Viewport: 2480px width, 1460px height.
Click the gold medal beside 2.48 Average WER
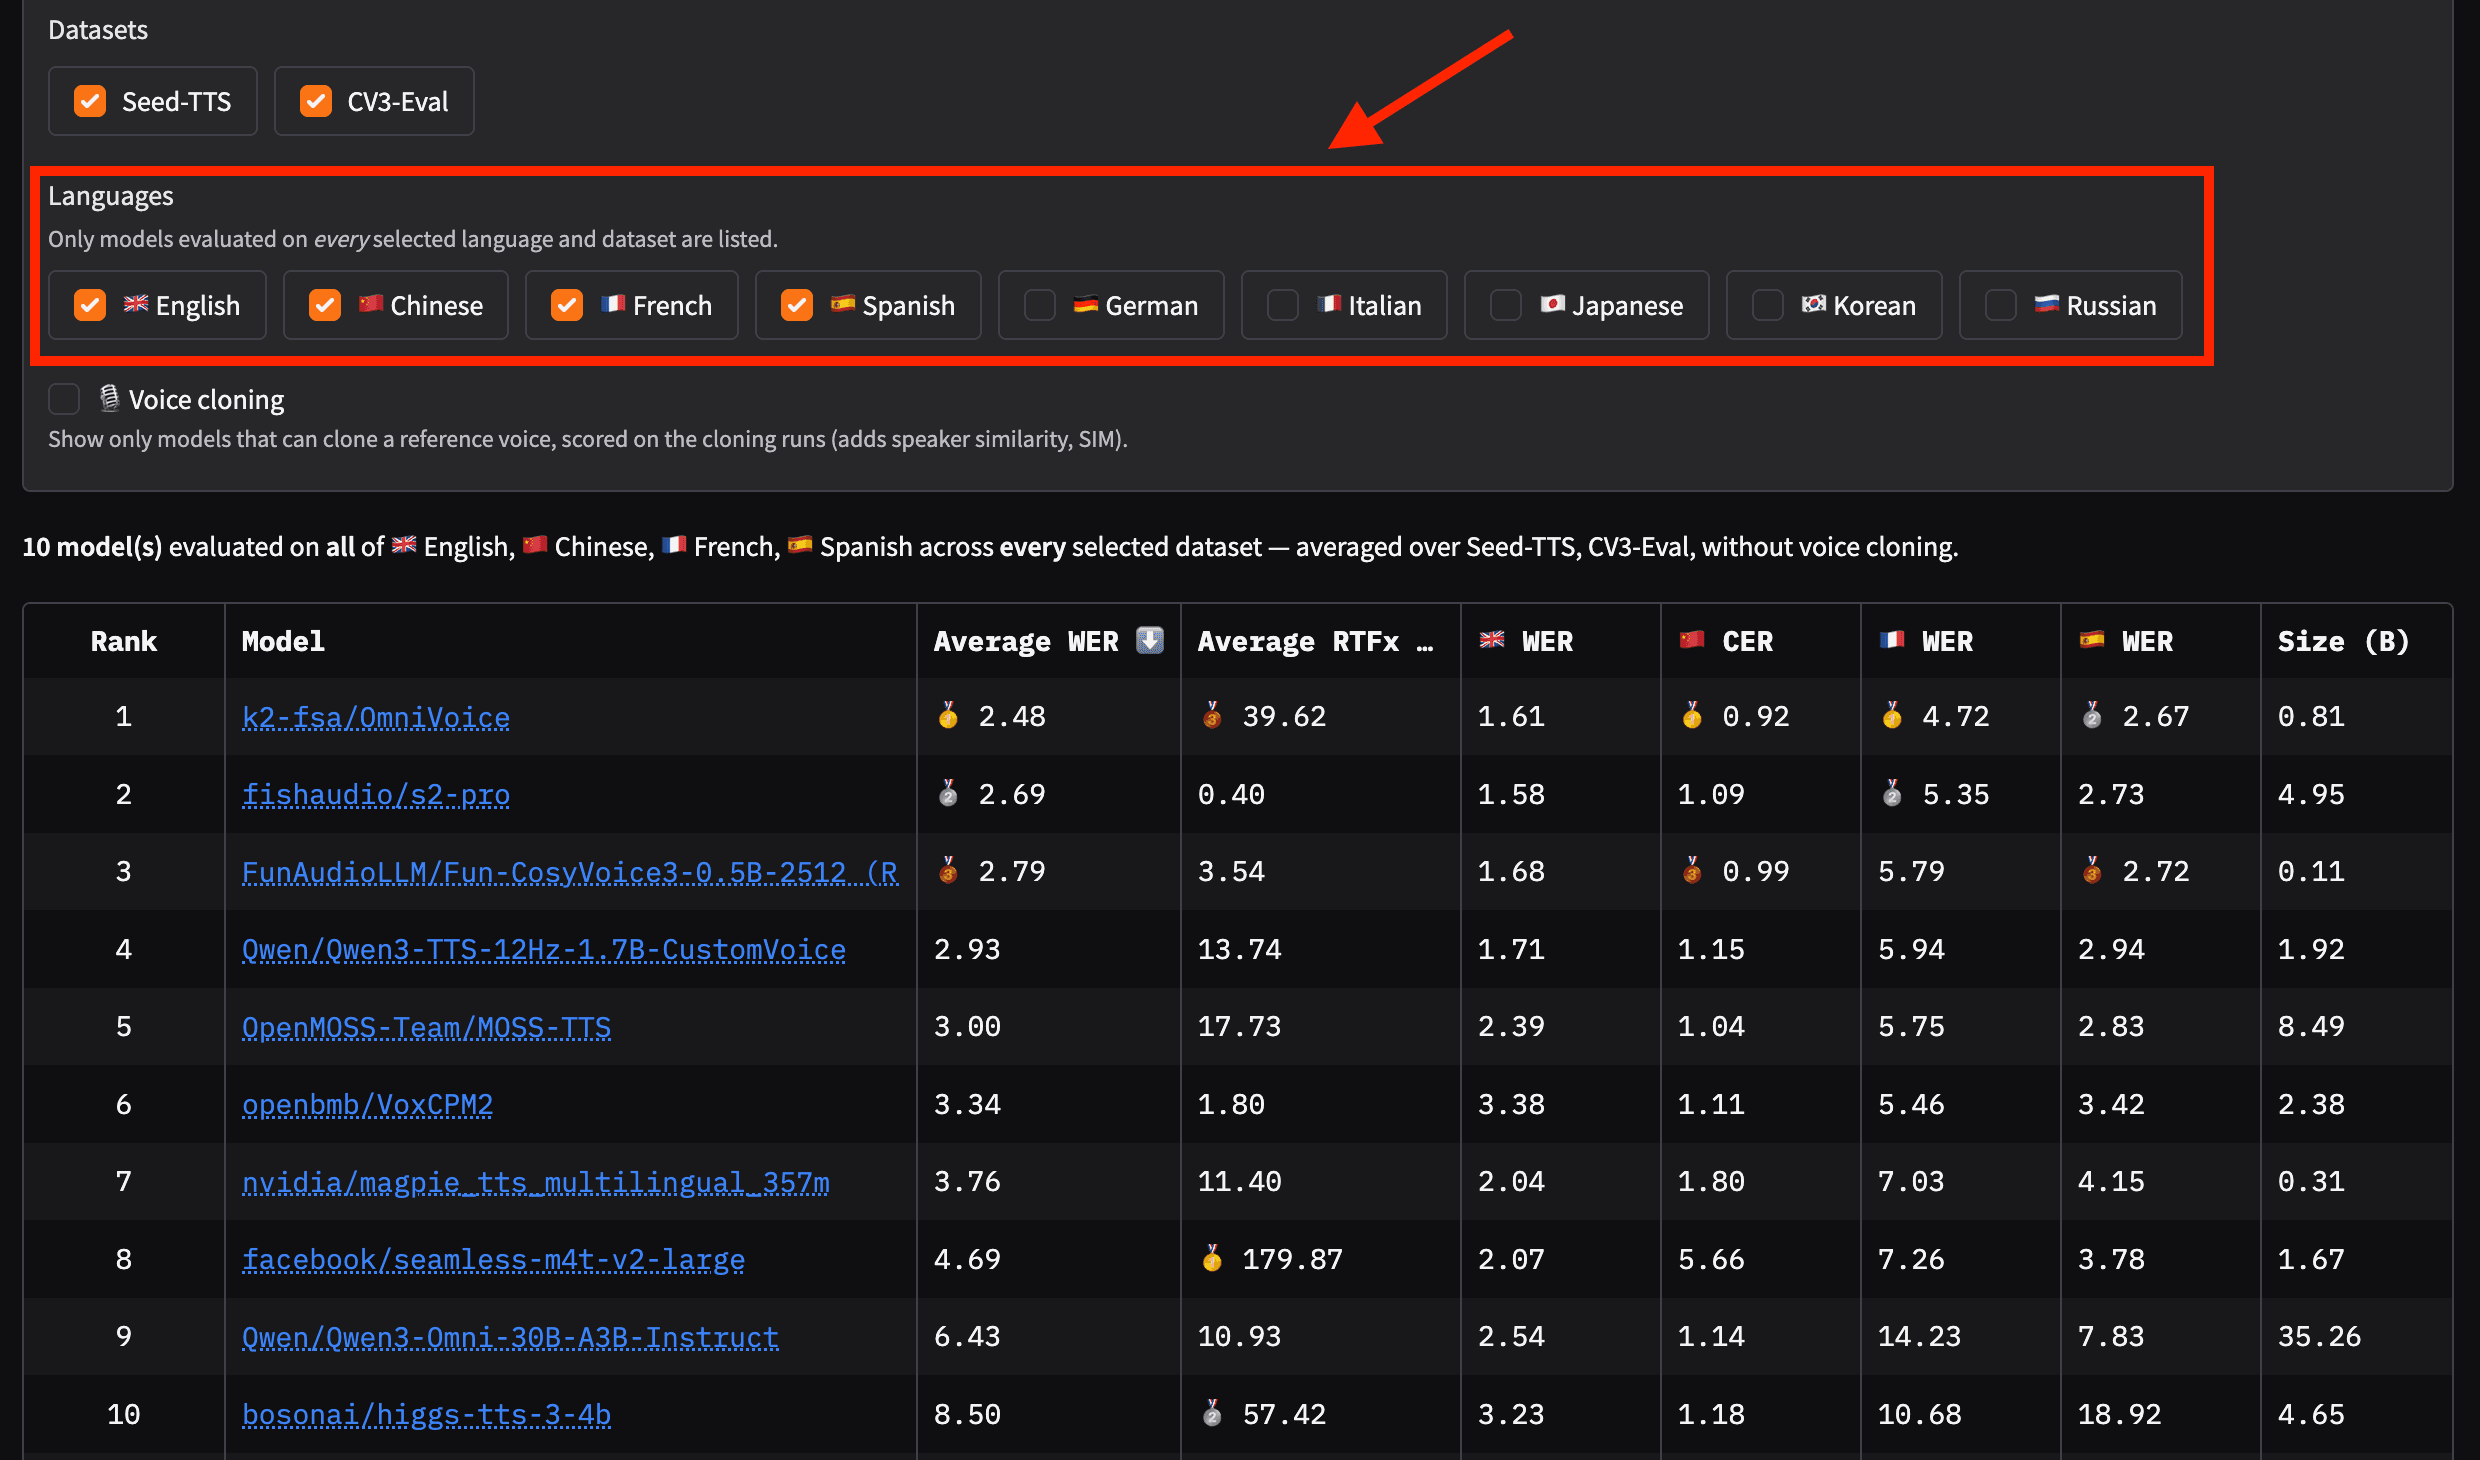pos(948,715)
